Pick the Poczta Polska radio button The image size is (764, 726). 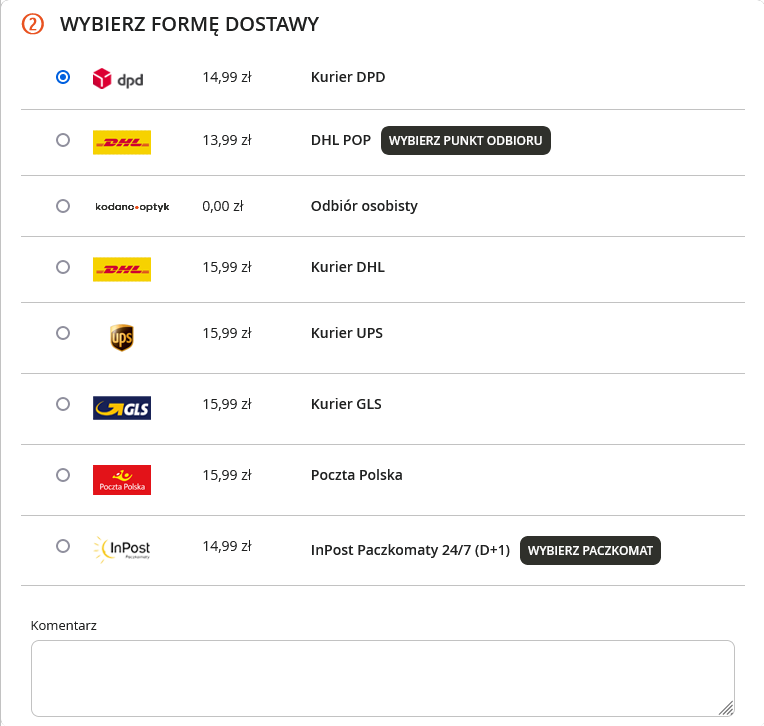tap(63, 475)
